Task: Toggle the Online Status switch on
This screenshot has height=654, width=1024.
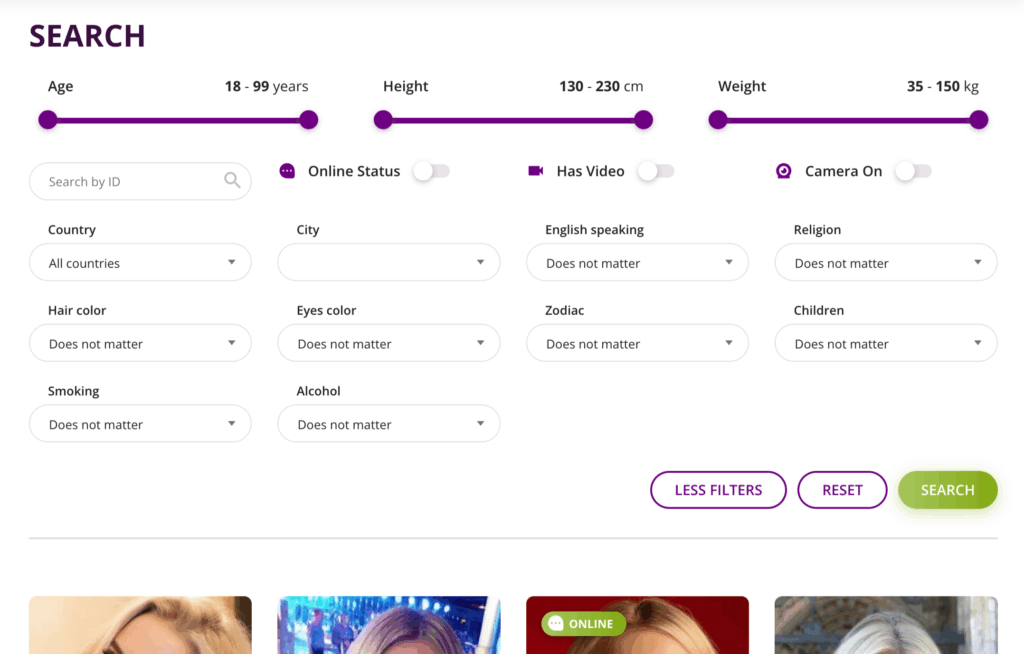Action: 431,171
